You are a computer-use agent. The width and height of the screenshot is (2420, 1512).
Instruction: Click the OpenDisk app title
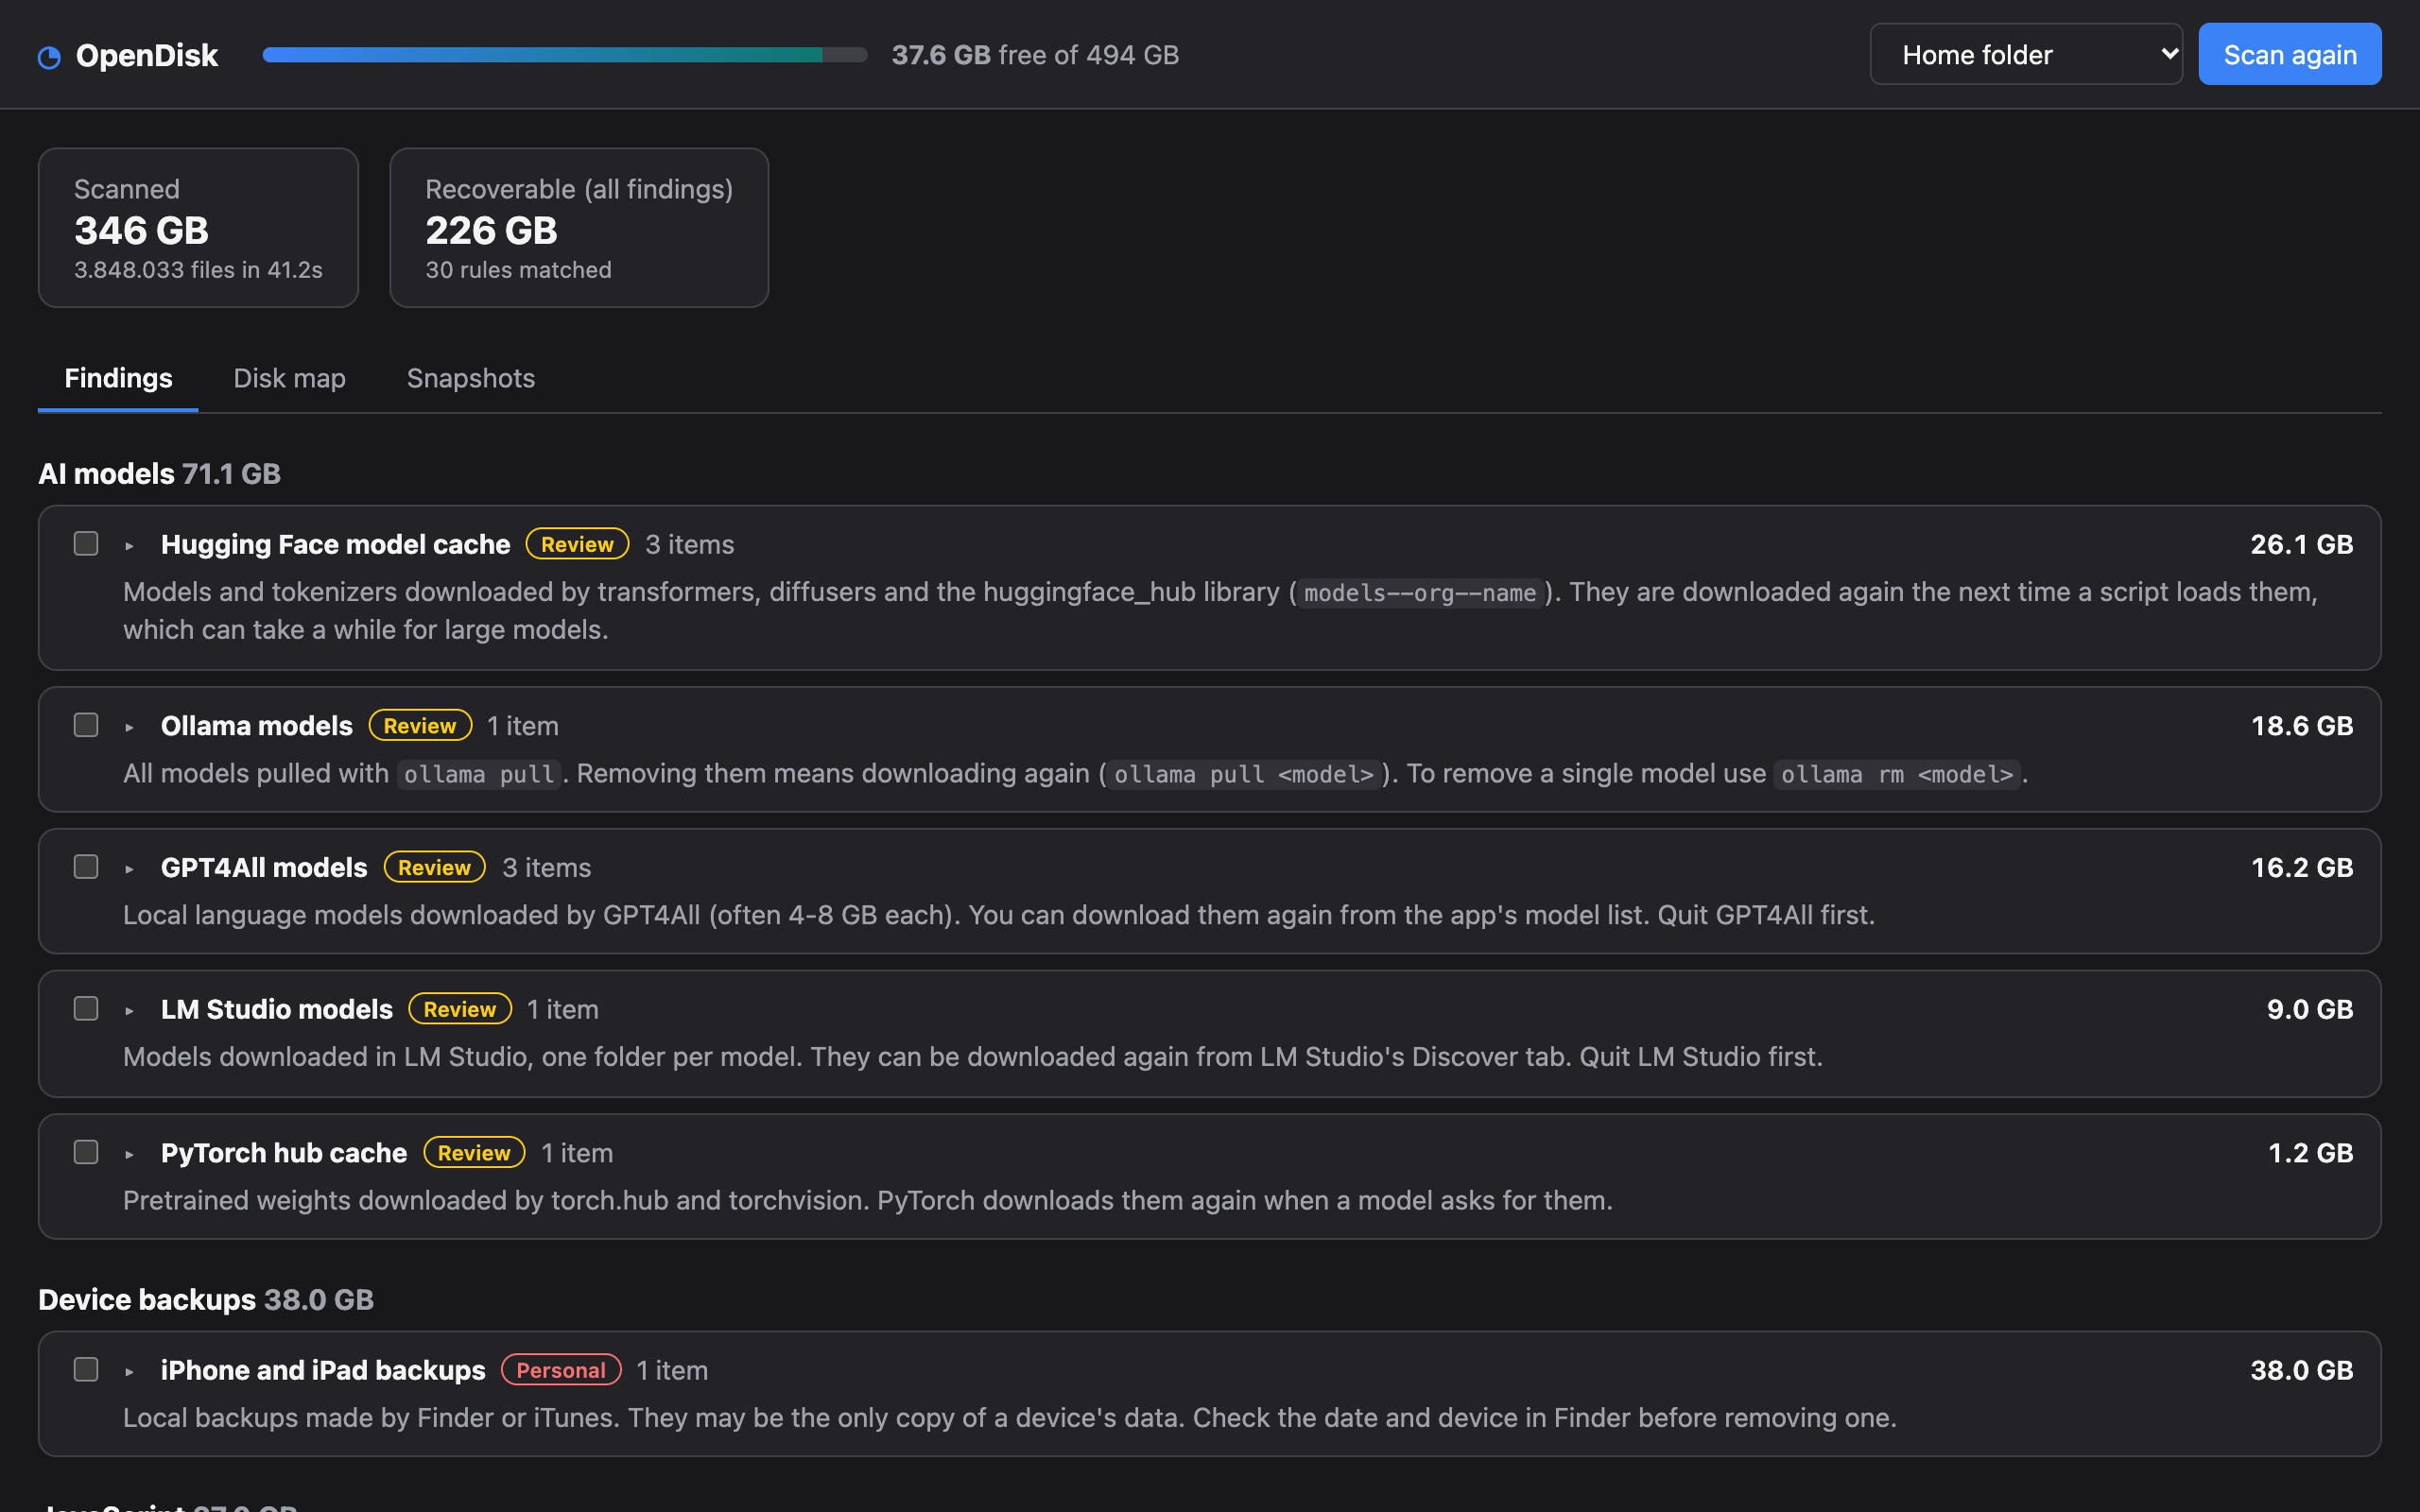147,56
